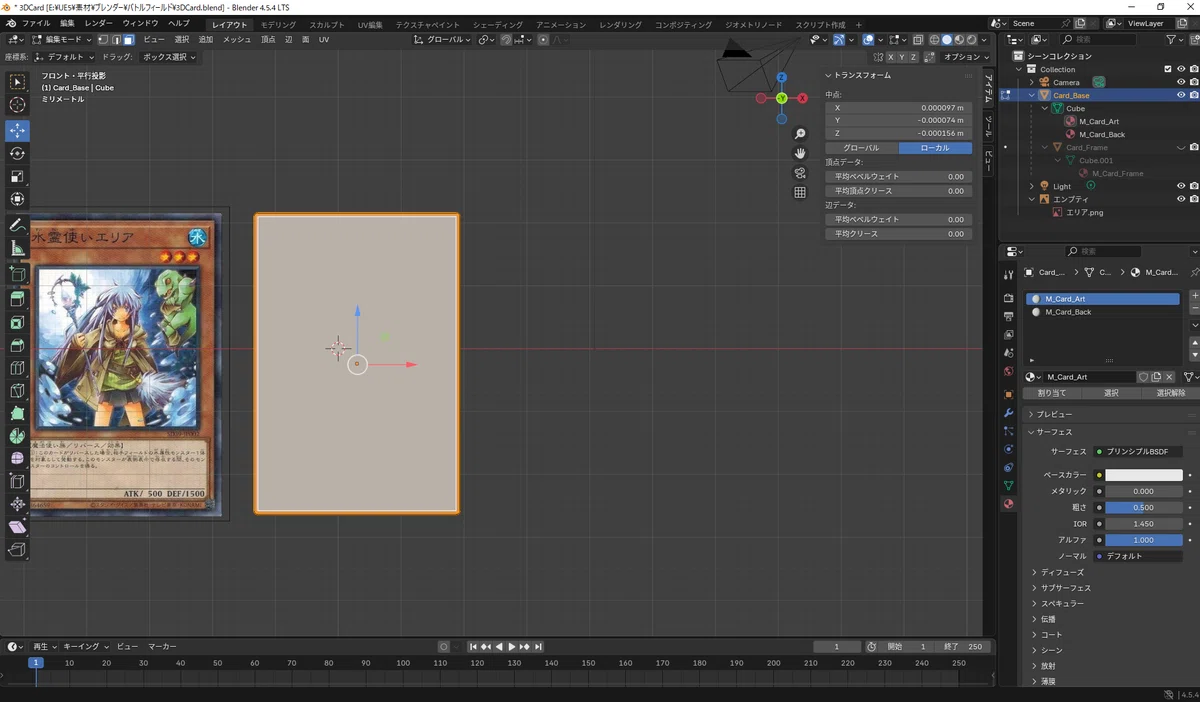
Task: Switch to the UV Editing workspace tab
Action: (x=370, y=24)
